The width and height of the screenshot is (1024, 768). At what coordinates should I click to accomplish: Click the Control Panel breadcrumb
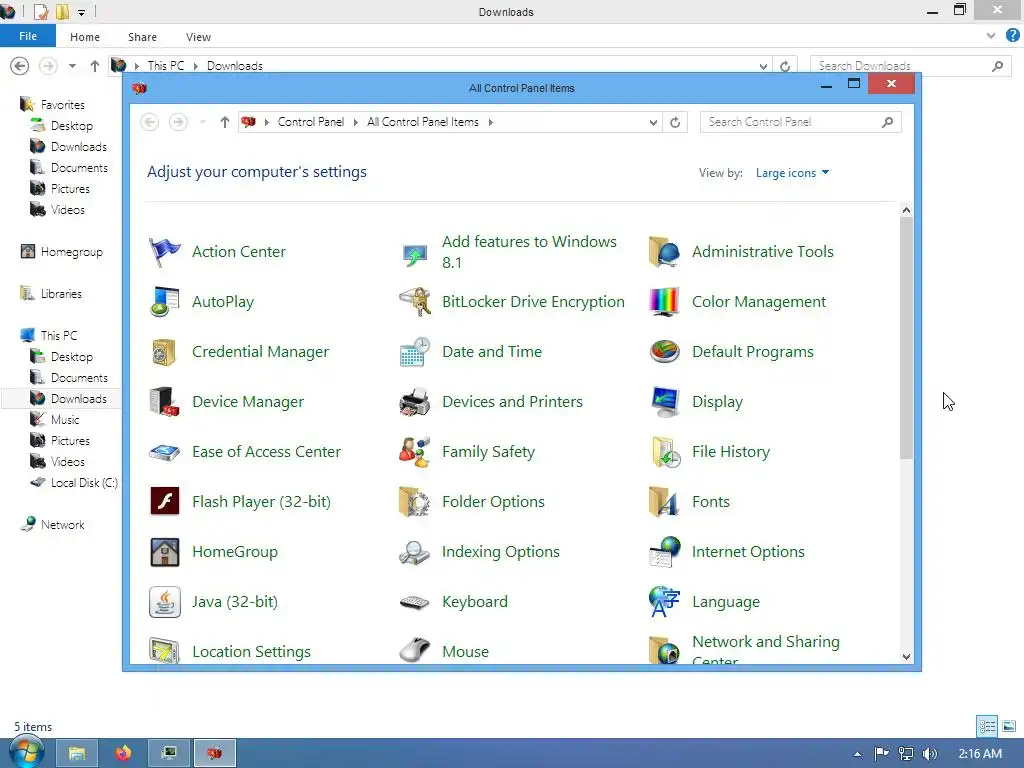311,122
